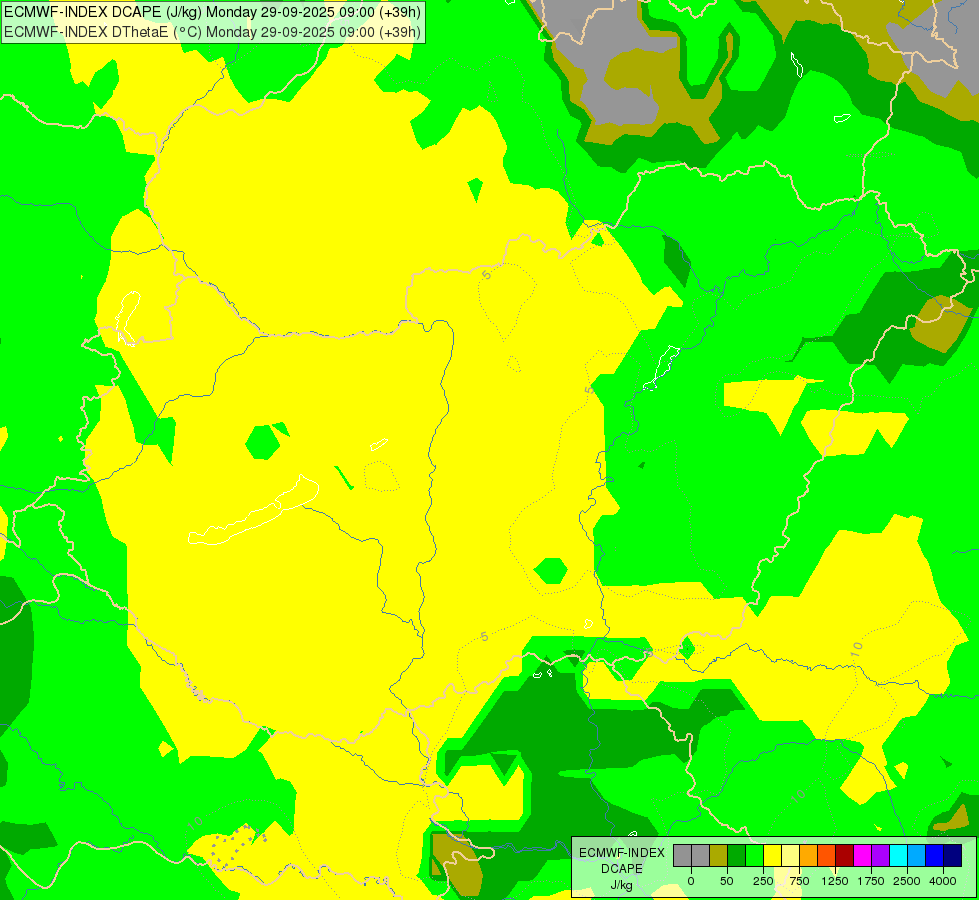Click the bright green legend swatch

click(x=755, y=856)
